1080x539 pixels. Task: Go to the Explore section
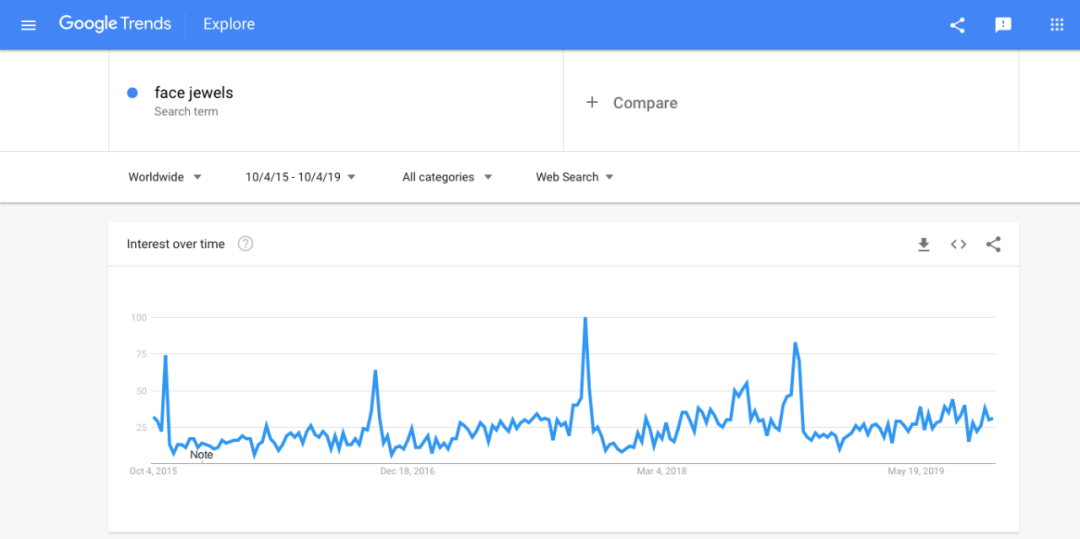point(229,24)
